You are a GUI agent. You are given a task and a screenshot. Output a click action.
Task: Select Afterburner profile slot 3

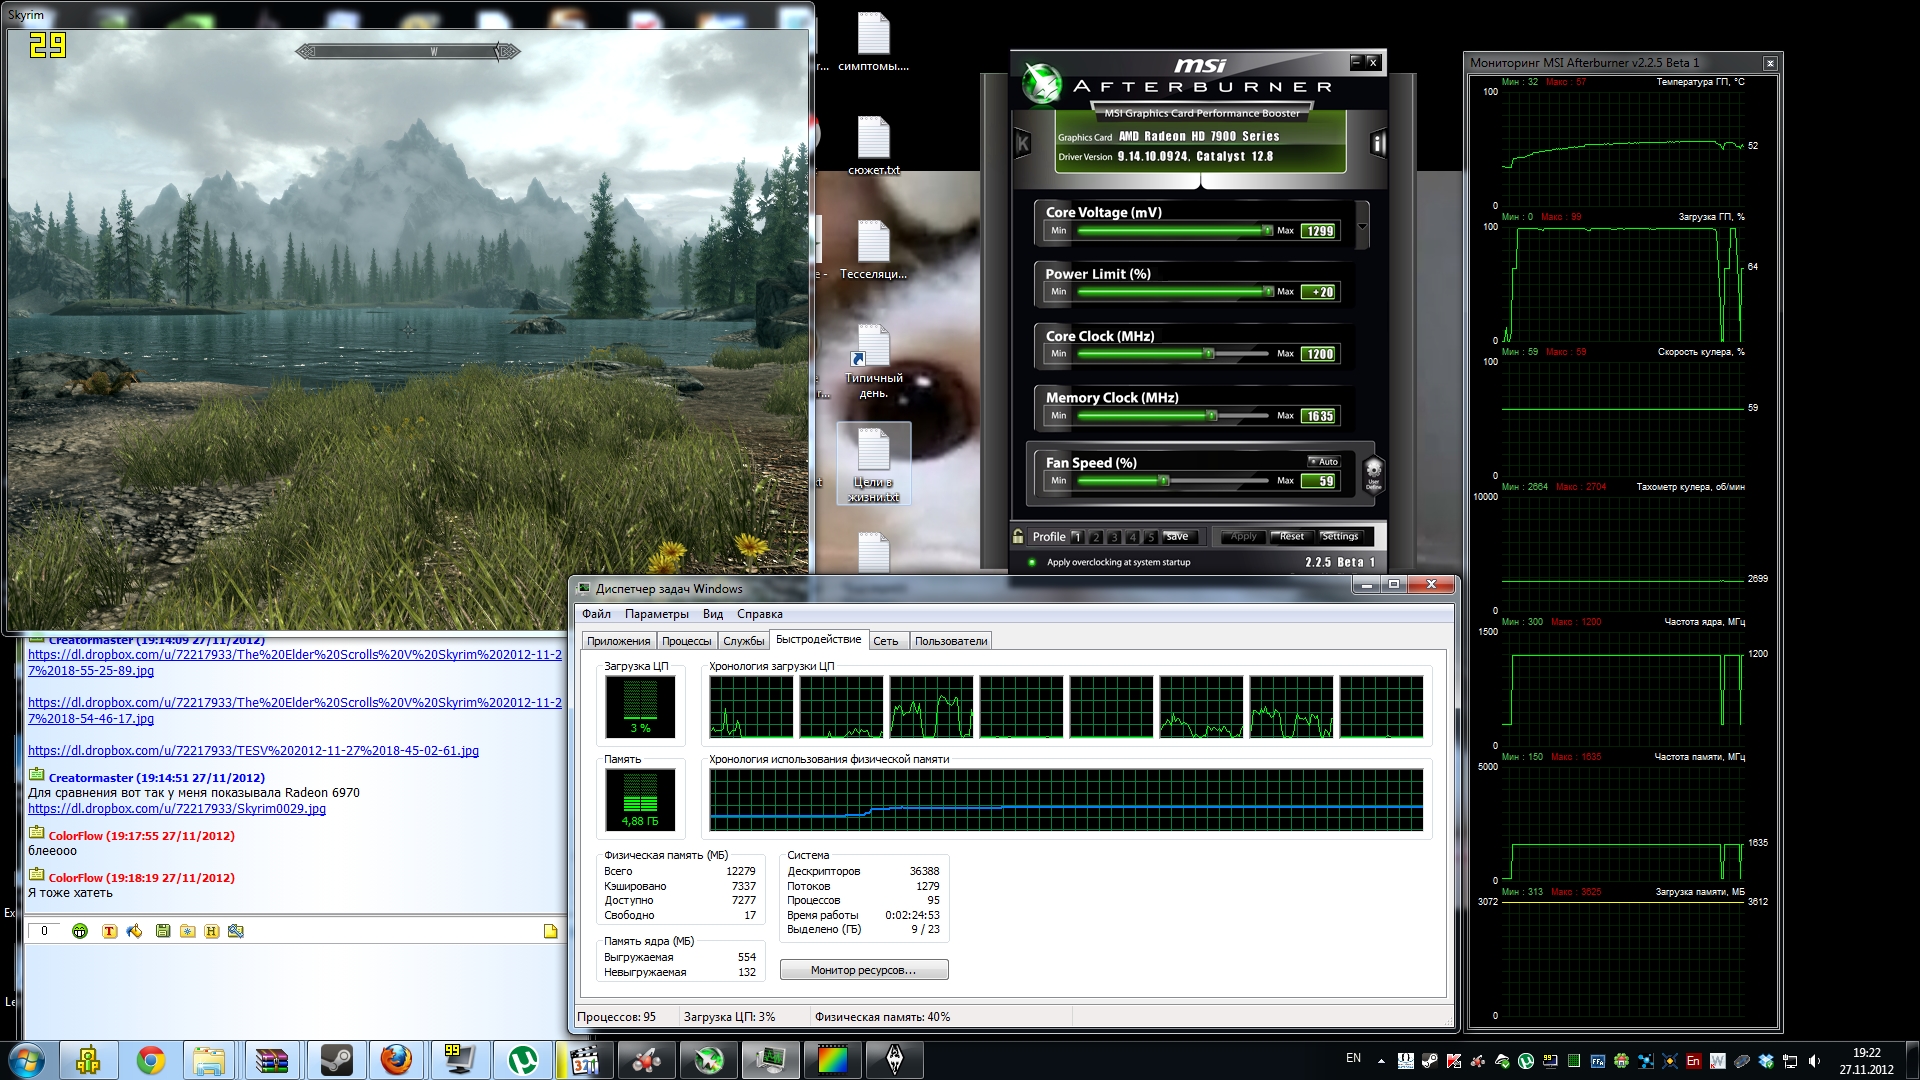pyautogui.click(x=1114, y=537)
